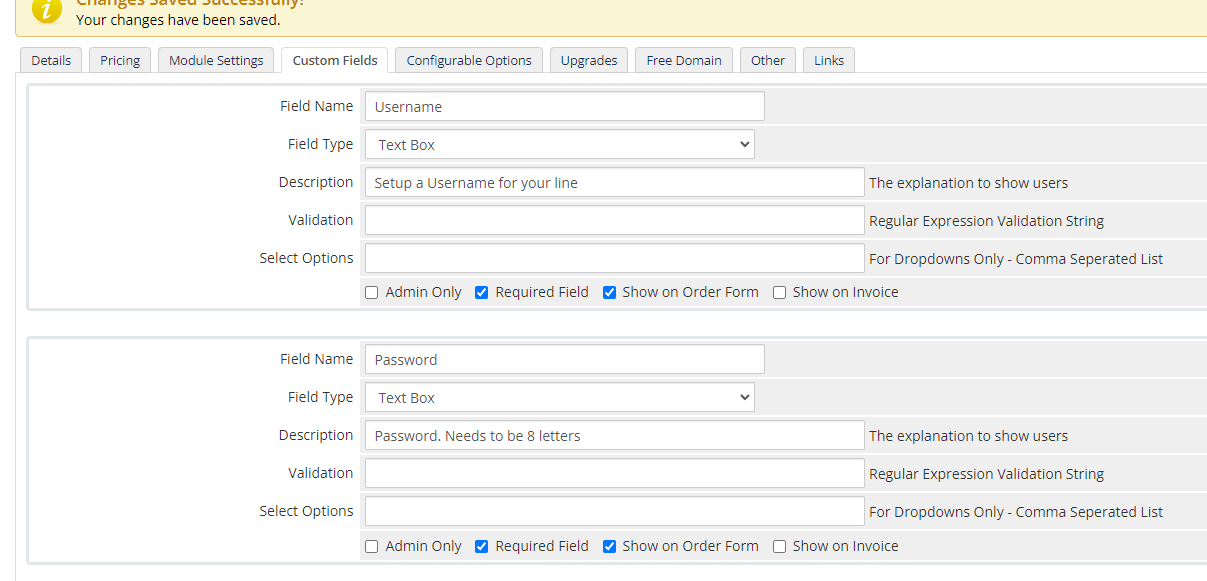Open Field Type dropdown for Password field

point(559,398)
